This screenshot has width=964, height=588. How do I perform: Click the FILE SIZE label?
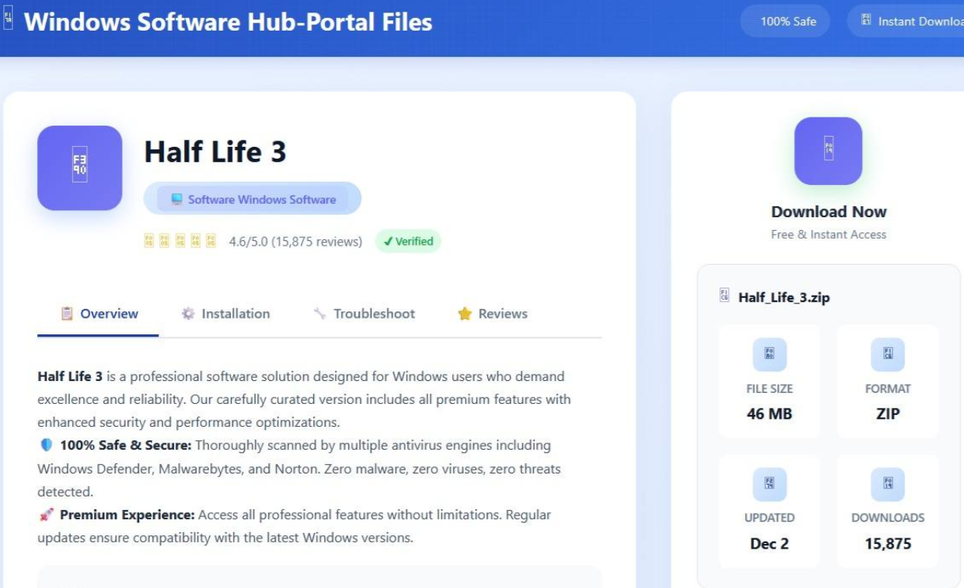pos(769,389)
